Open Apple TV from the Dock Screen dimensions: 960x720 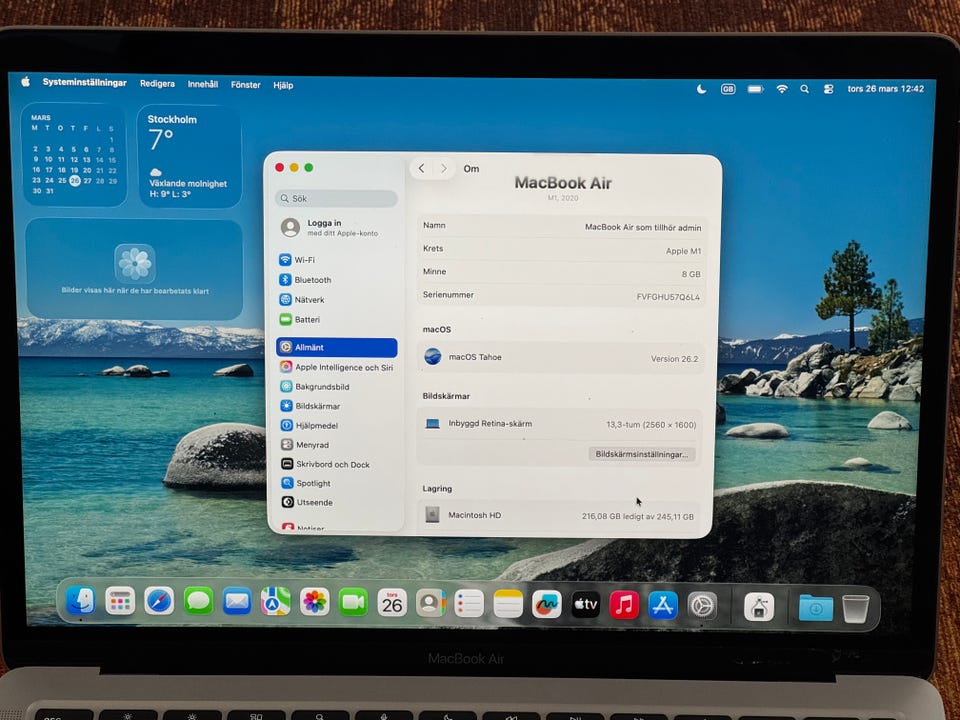(x=586, y=605)
